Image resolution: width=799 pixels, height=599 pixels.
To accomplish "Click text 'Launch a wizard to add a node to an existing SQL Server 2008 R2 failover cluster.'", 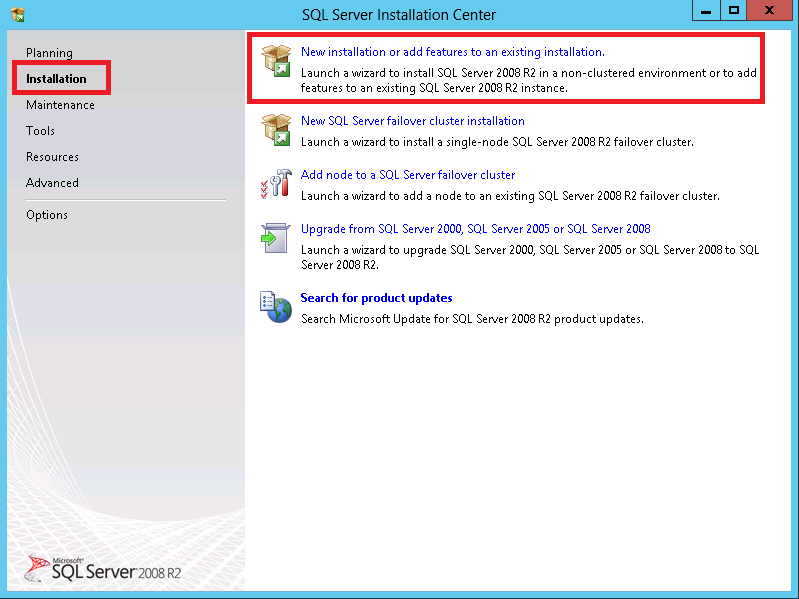I will (x=510, y=196).
